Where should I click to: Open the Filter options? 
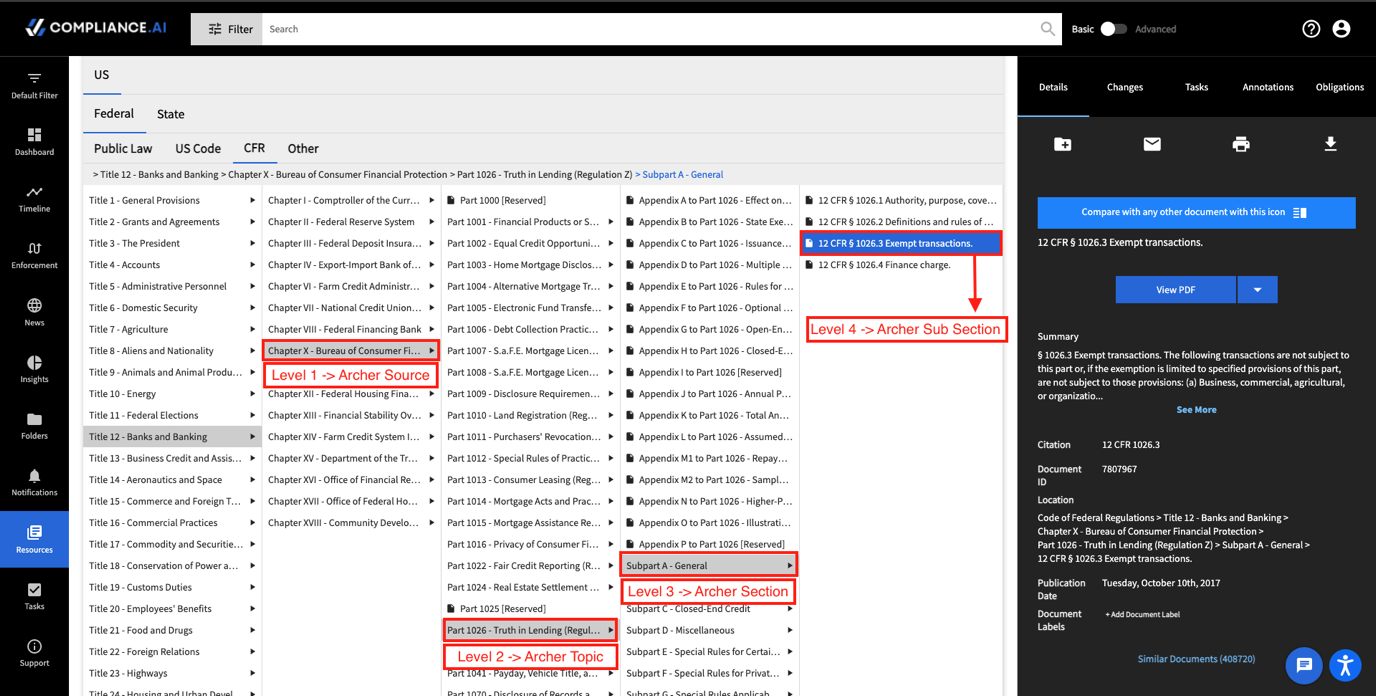[227, 29]
